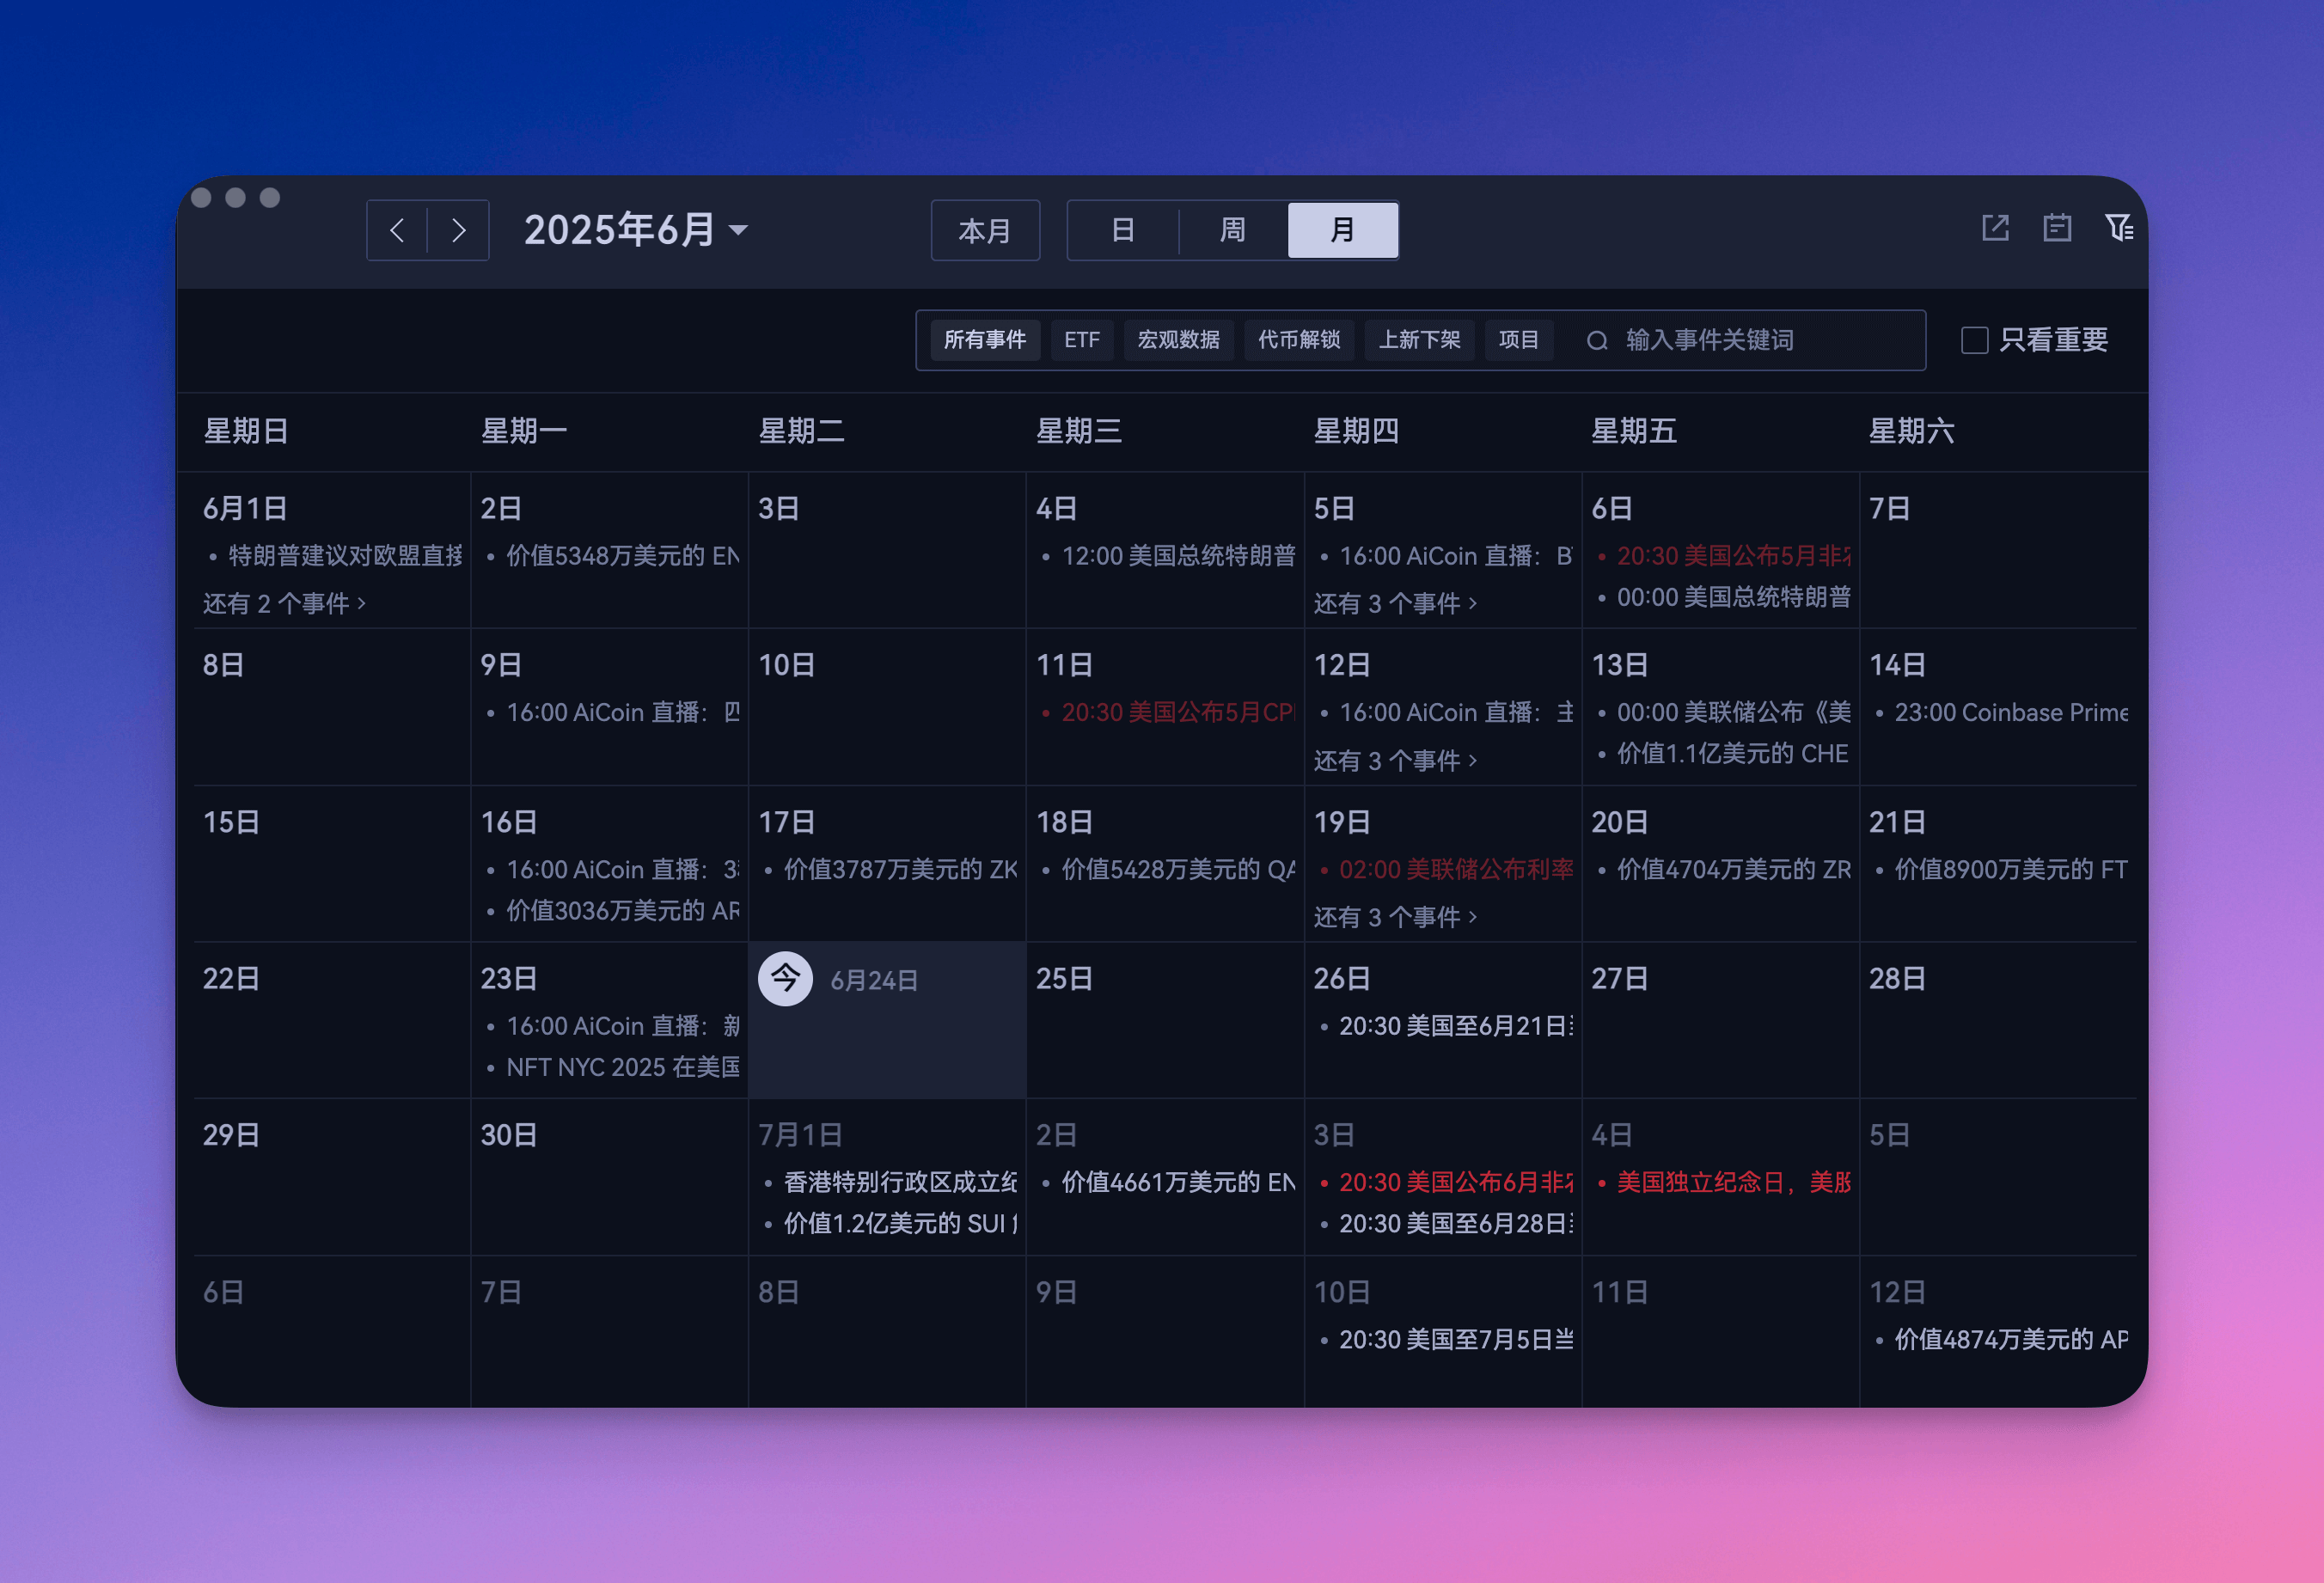Screen dimensions: 2324x1583
Task: Open the 特朗普建议对欧盟 event on 6月1日
Action: coord(335,555)
